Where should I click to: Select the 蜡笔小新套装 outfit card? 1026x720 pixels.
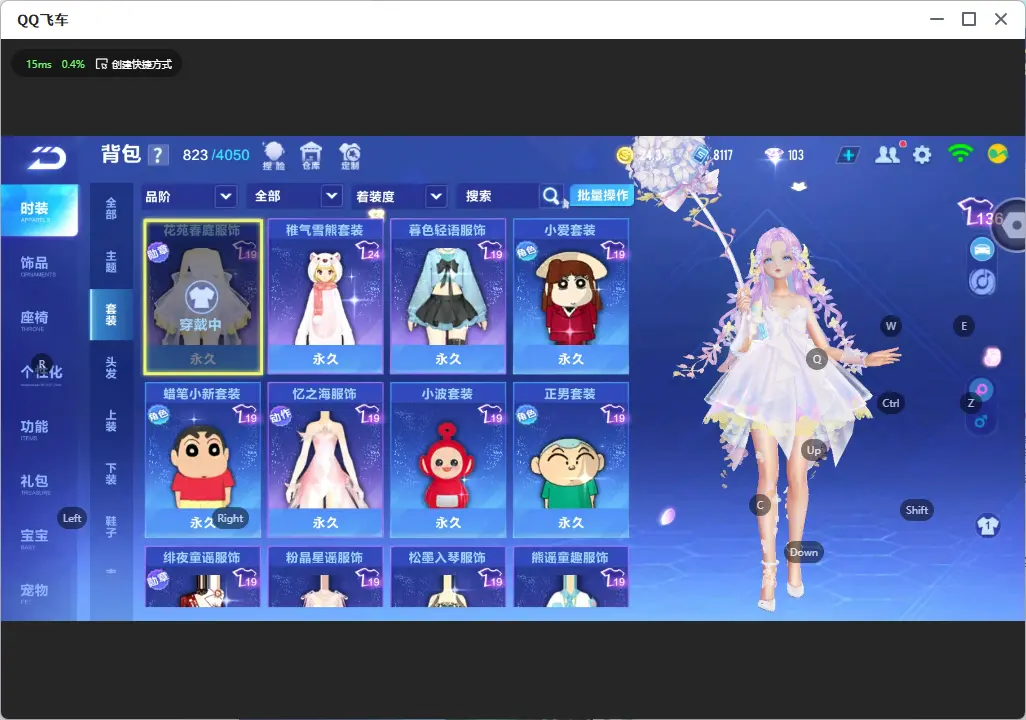pos(203,460)
